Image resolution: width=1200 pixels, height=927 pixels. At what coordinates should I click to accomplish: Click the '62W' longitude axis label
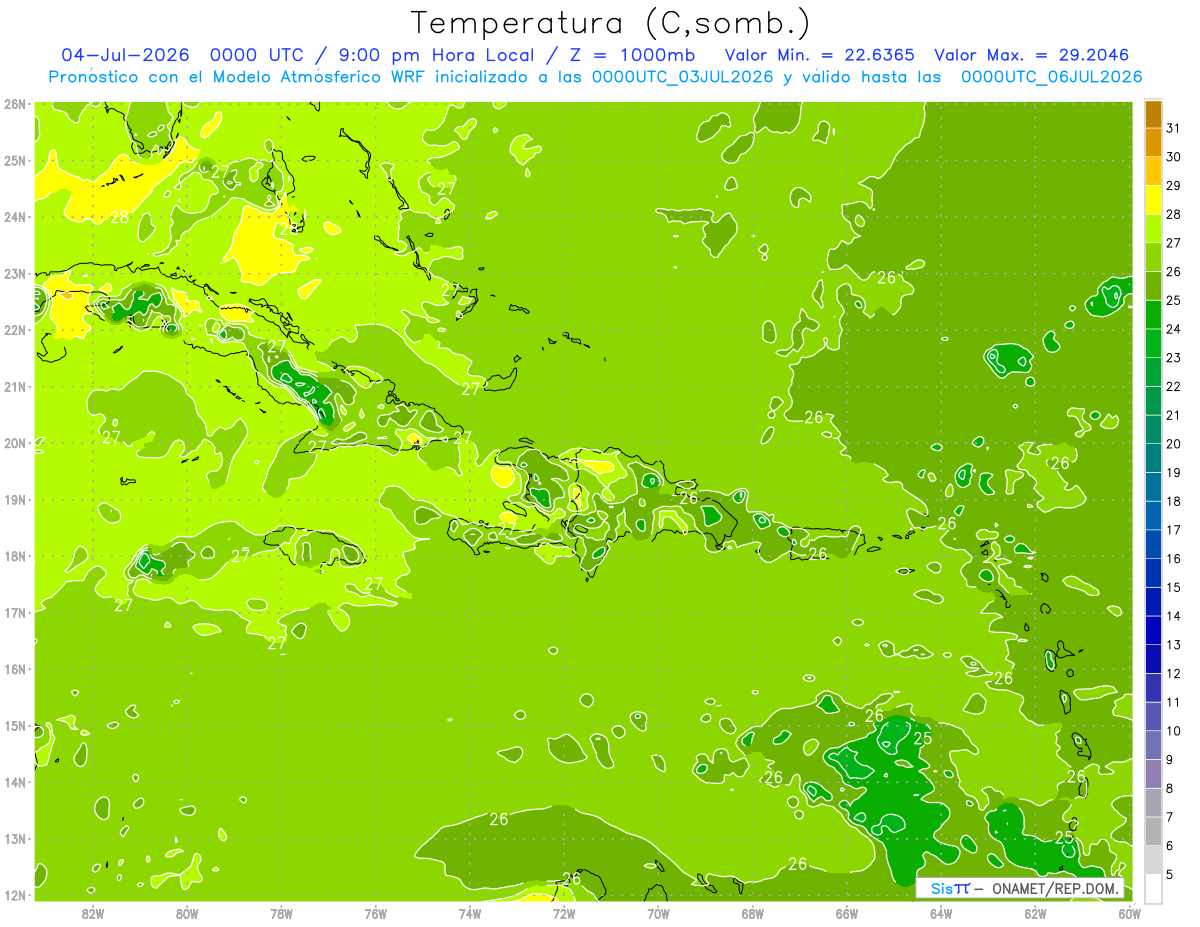(1035, 913)
